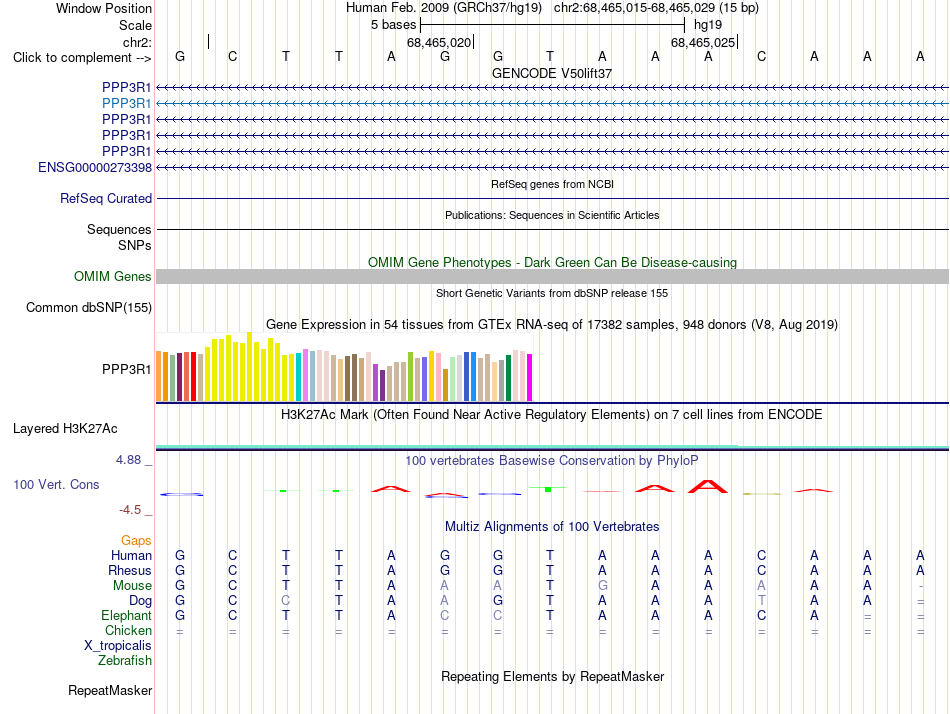Select the RefSeq Curated track label

106,198
